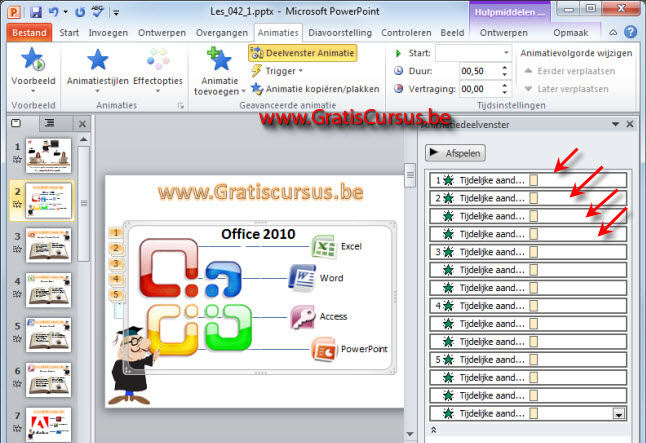The height and width of the screenshot is (443, 646).
Task: Open the Start timing combo box
Action: tap(473, 53)
